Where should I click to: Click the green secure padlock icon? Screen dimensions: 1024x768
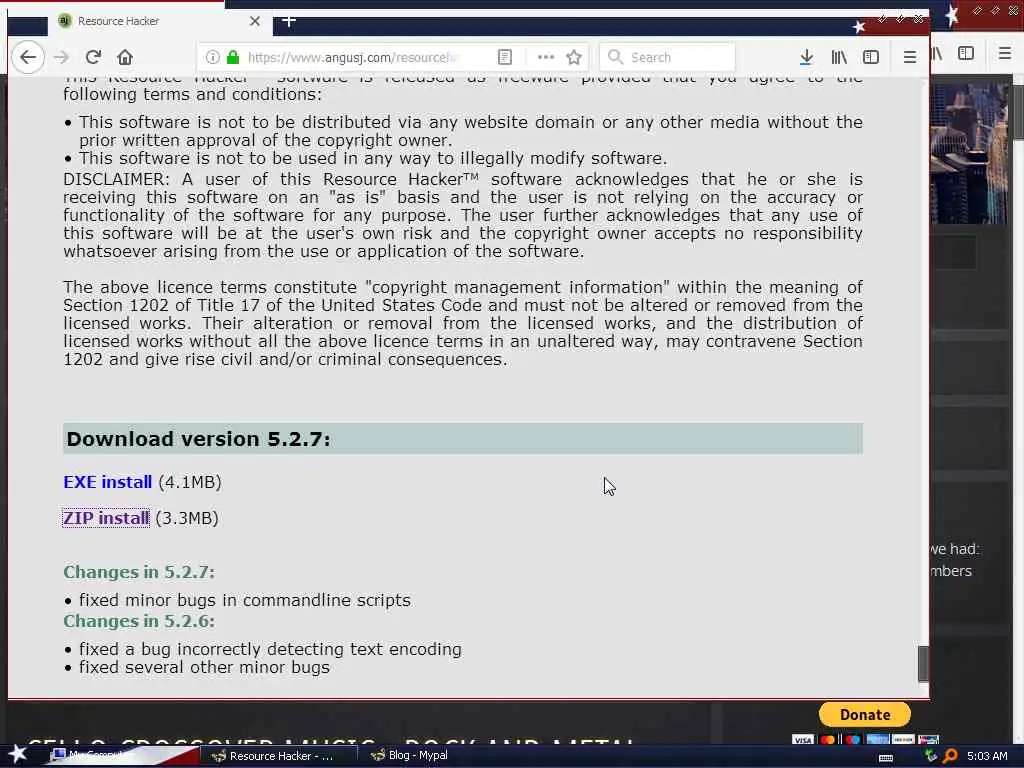pos(233,57)
